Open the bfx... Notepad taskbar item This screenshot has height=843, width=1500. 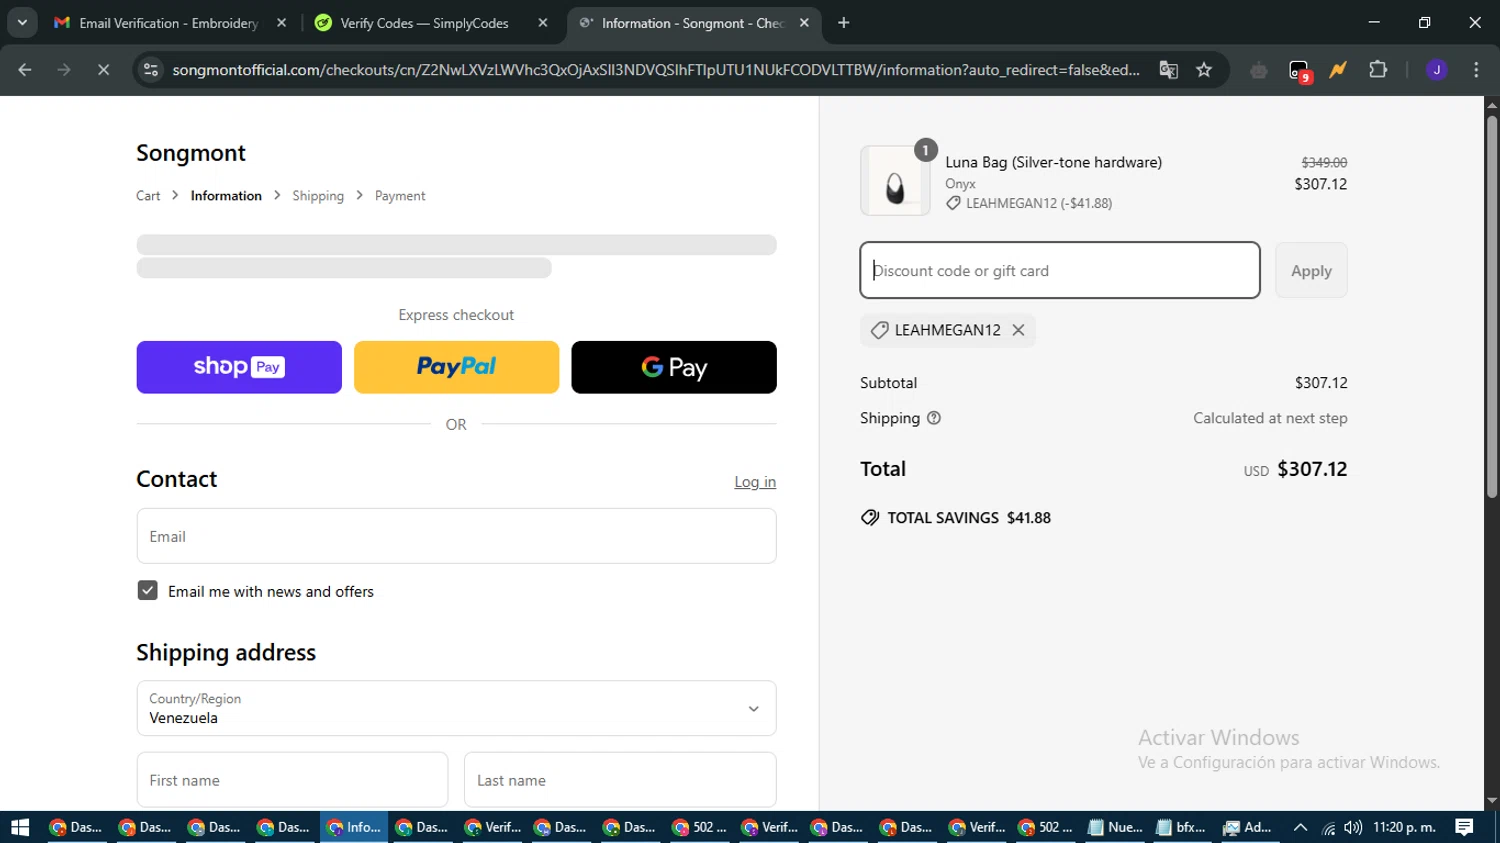point(1183,827)
